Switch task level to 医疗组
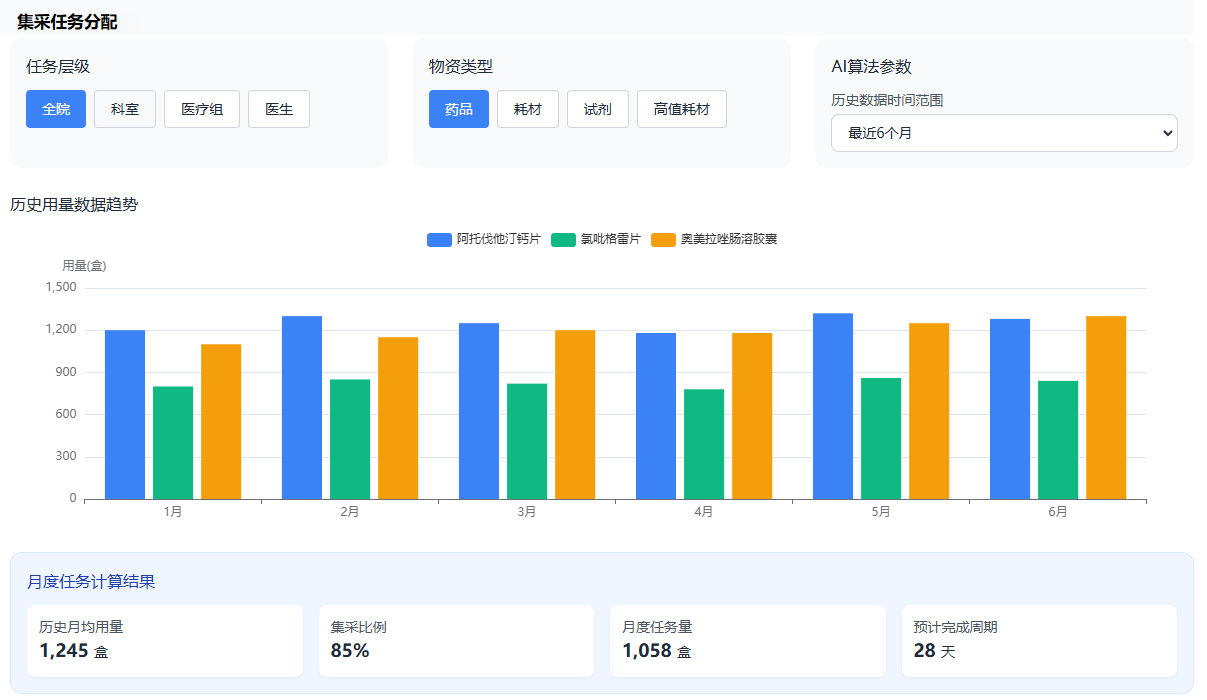The height and width of the screenshot is (700, 1207). click(202, 109)
